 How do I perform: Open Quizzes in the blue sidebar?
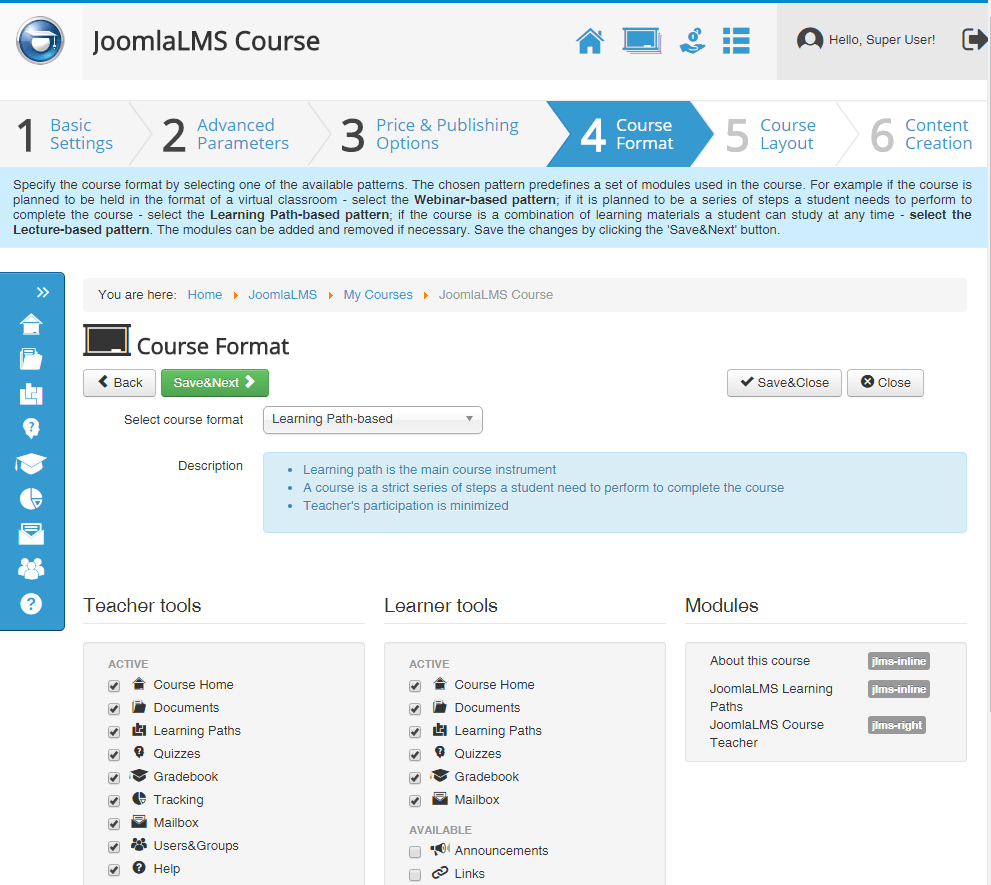point(31,429)
